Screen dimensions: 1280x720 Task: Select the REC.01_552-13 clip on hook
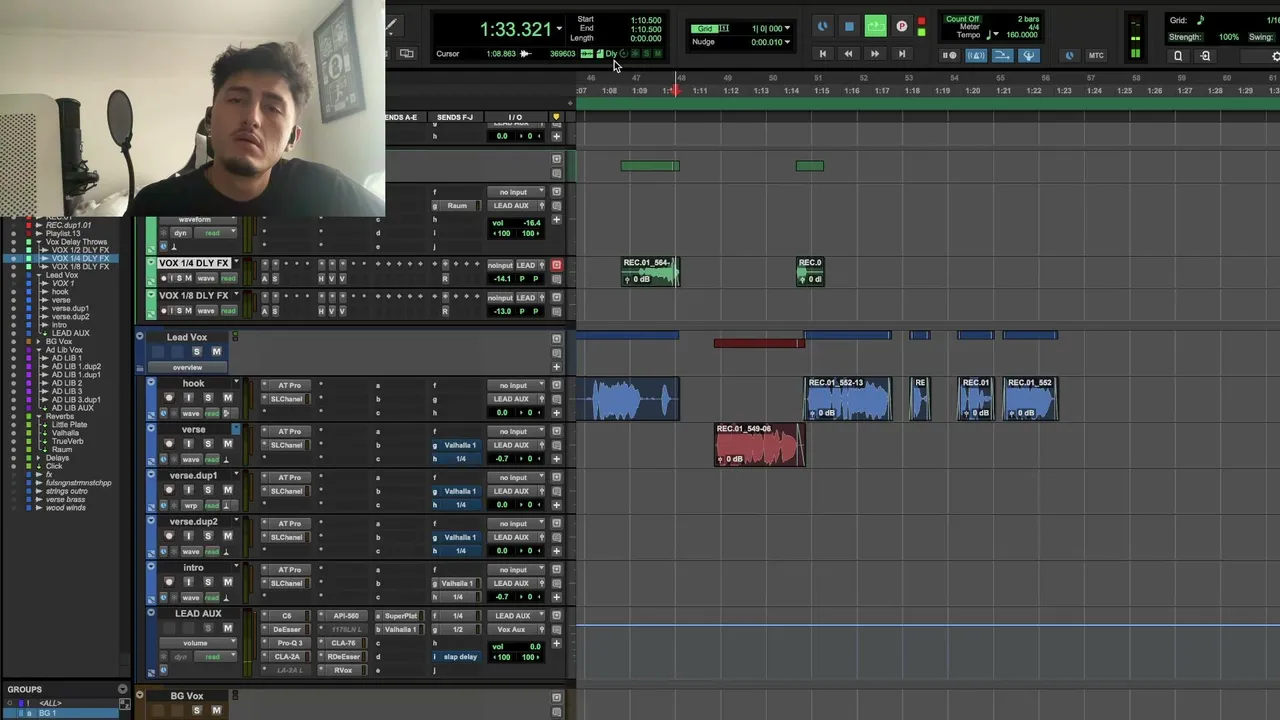(x=848, y=399)
